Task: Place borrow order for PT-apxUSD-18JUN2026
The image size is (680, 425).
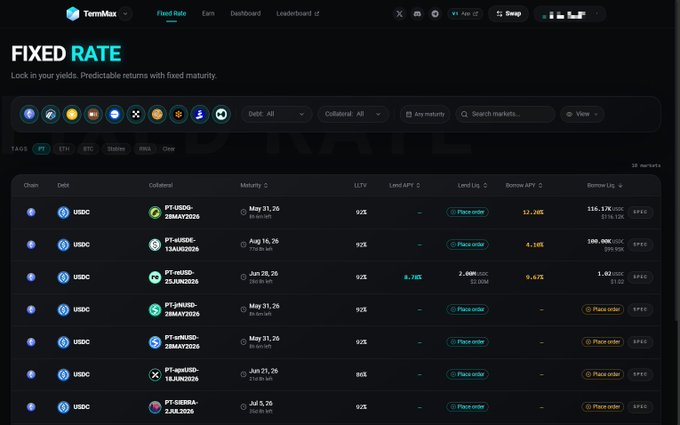Action: [602, 374]
